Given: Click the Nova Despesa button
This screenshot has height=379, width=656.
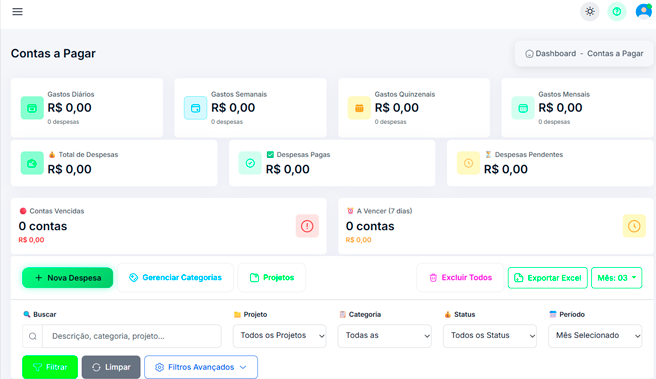Looking at the screenshot, I should pyautogui.click(x=67, y=278).
